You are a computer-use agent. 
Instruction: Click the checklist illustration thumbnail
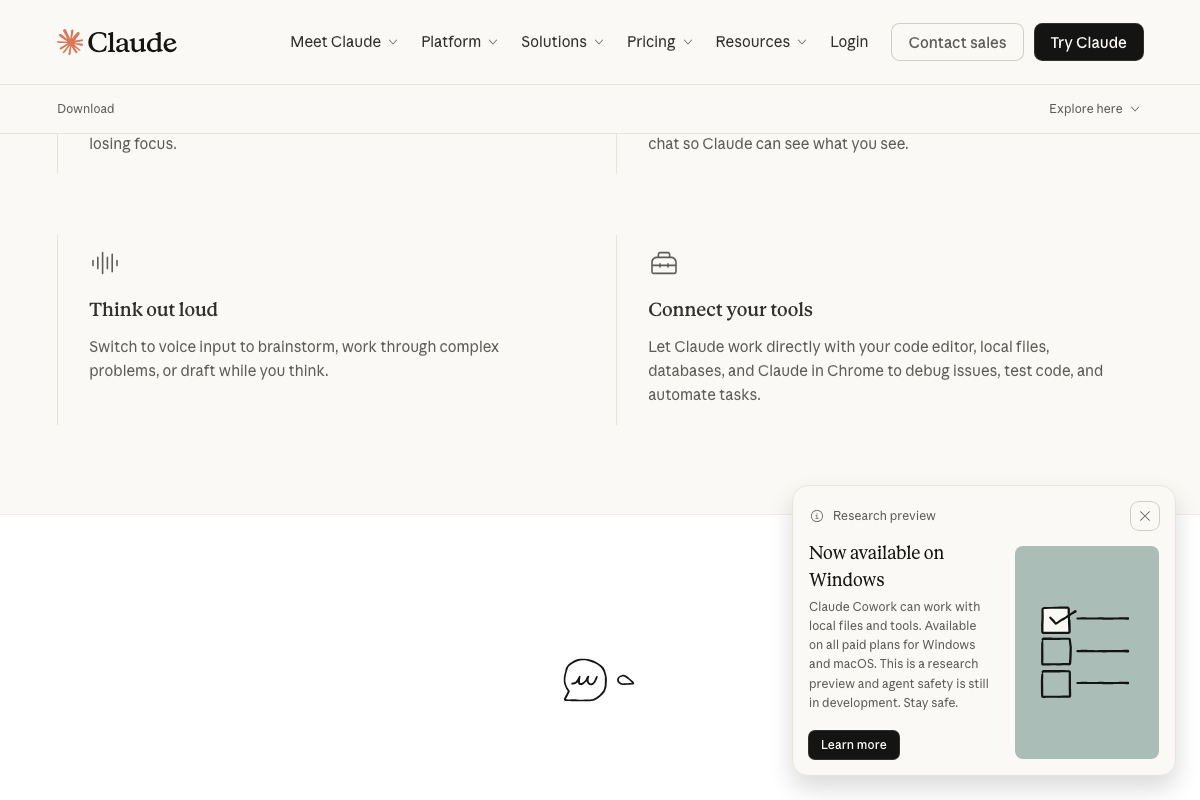[1087, 652]
